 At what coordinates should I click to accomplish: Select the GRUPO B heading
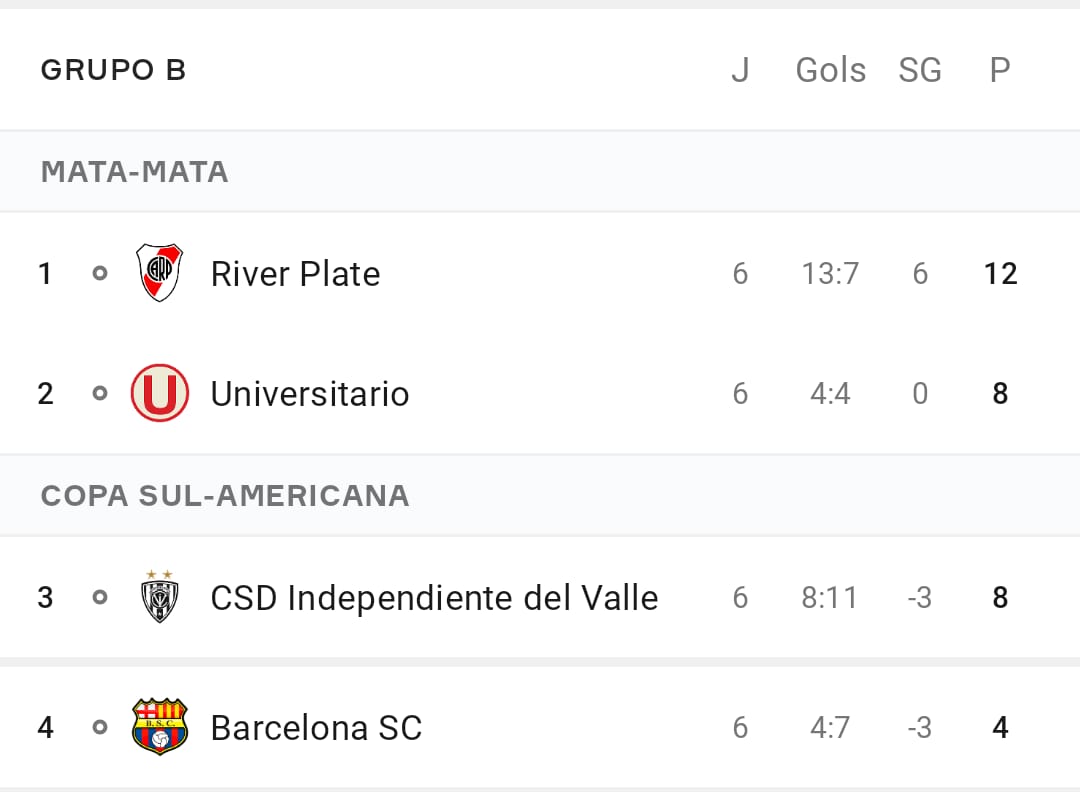(x=114, y=70)
